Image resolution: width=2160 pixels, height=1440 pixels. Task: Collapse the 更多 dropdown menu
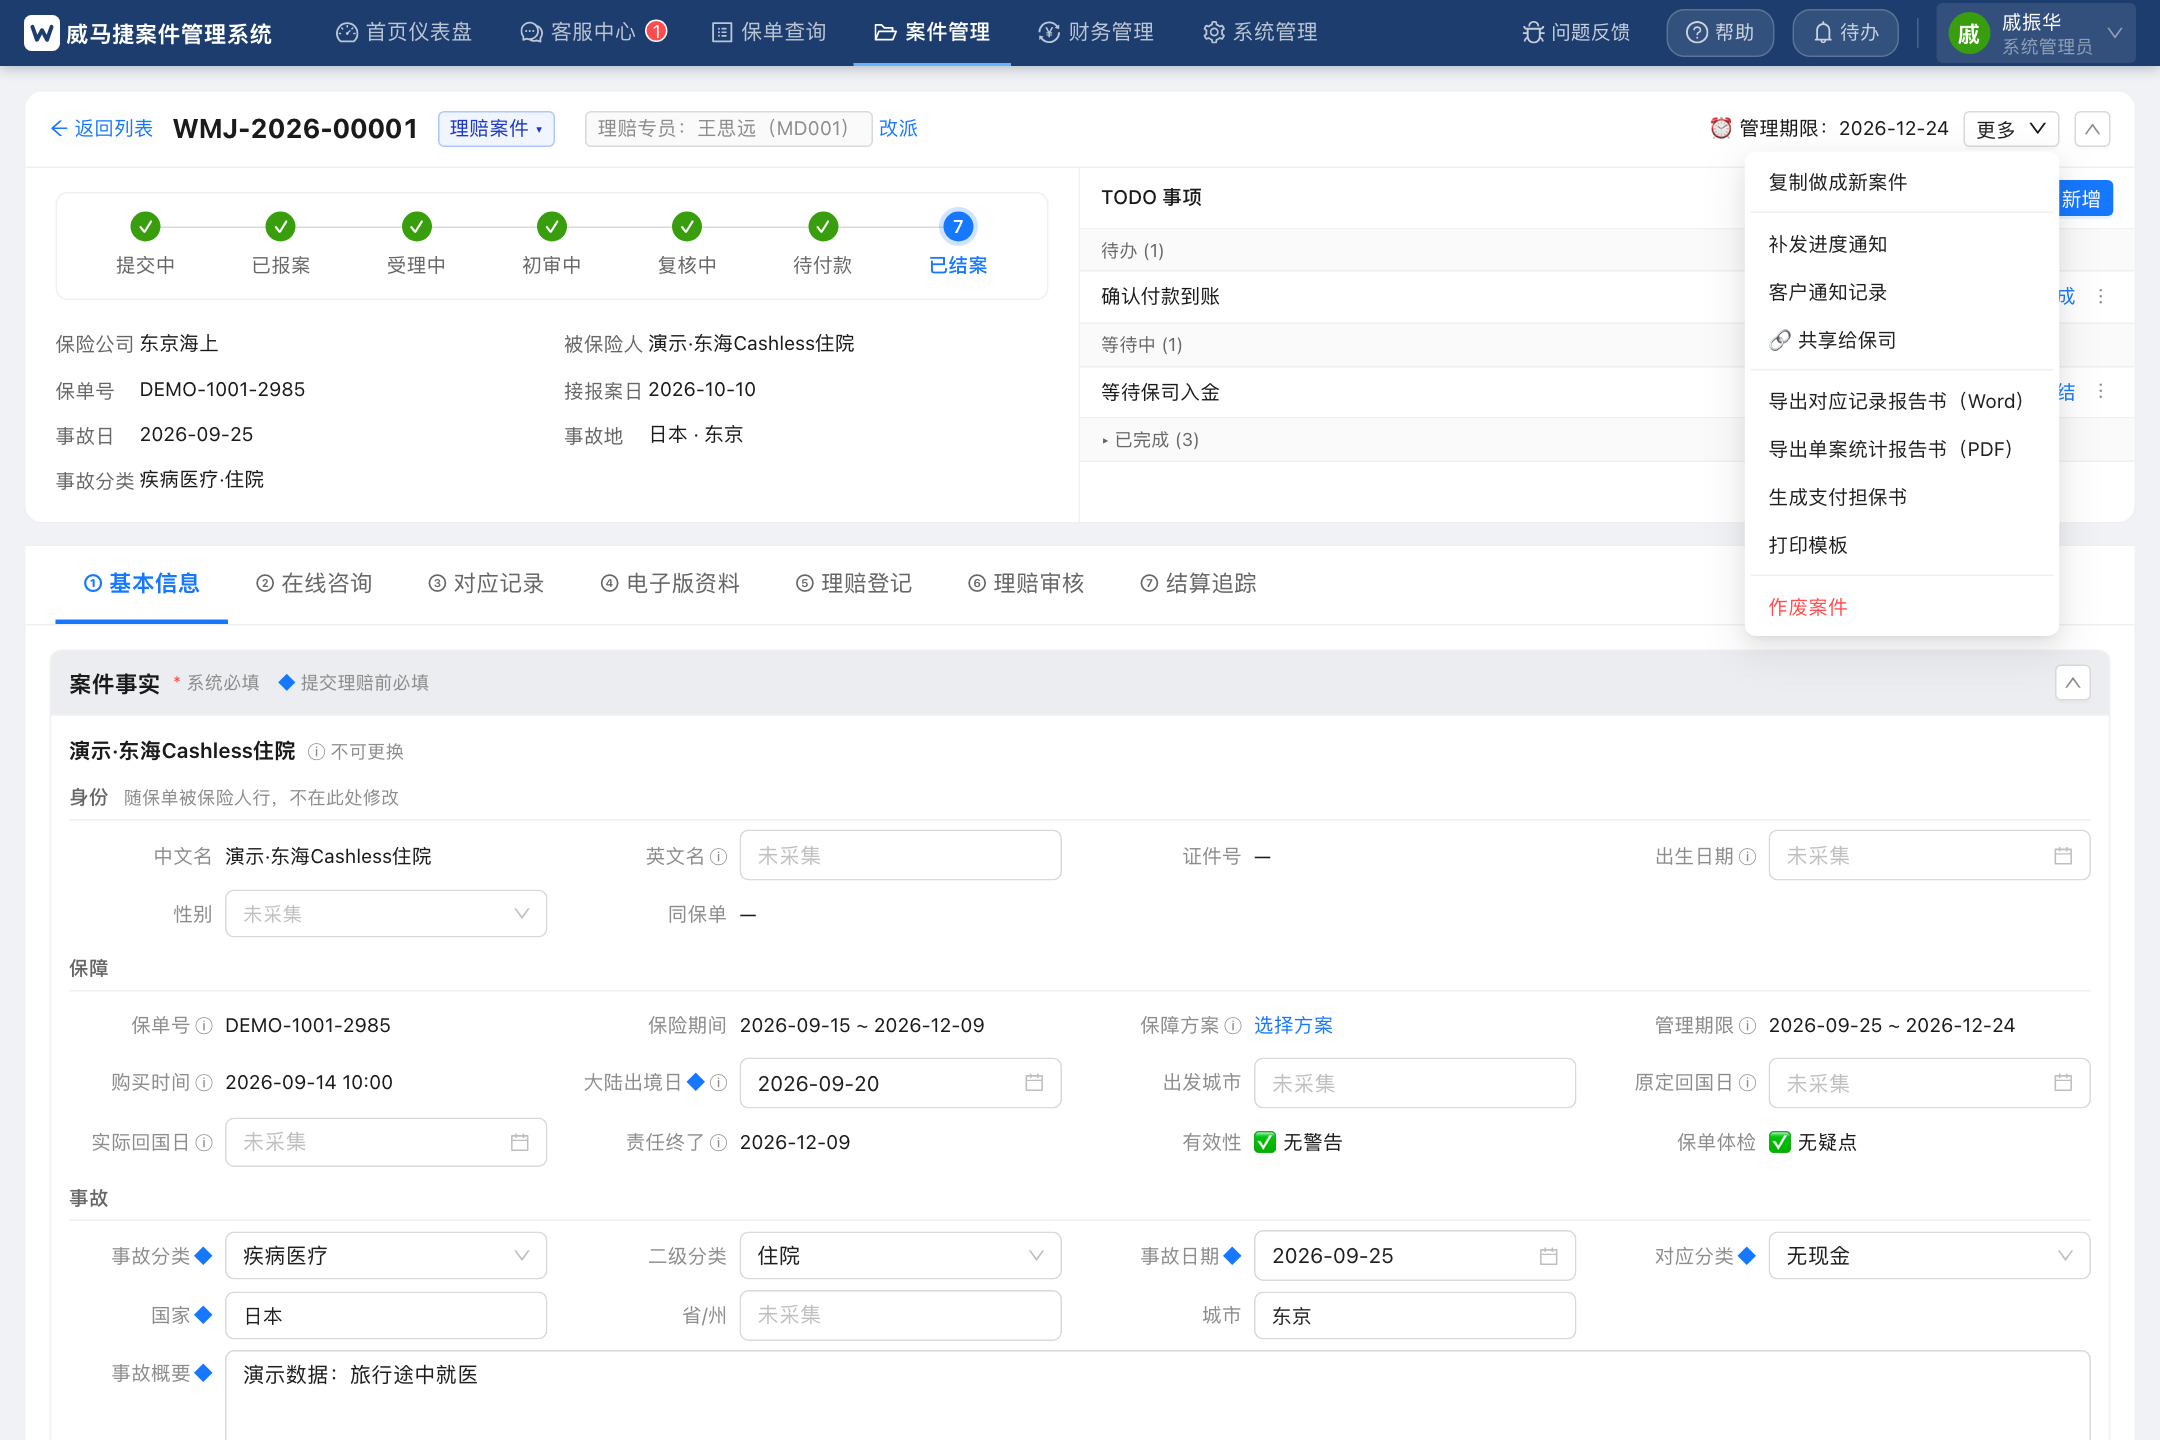(2010, 129)
